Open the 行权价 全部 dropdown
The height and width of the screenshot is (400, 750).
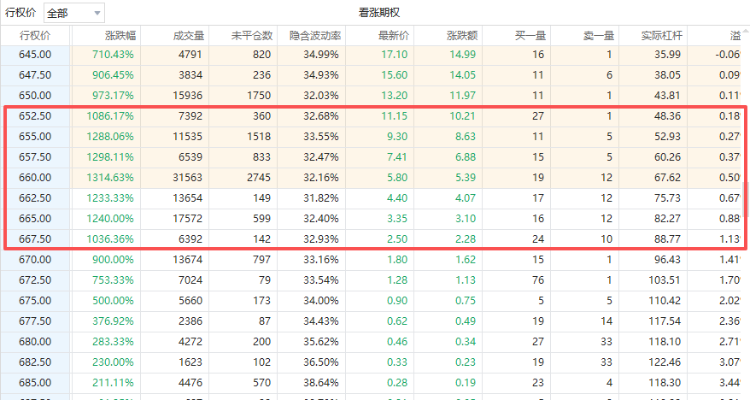point(74,13)
